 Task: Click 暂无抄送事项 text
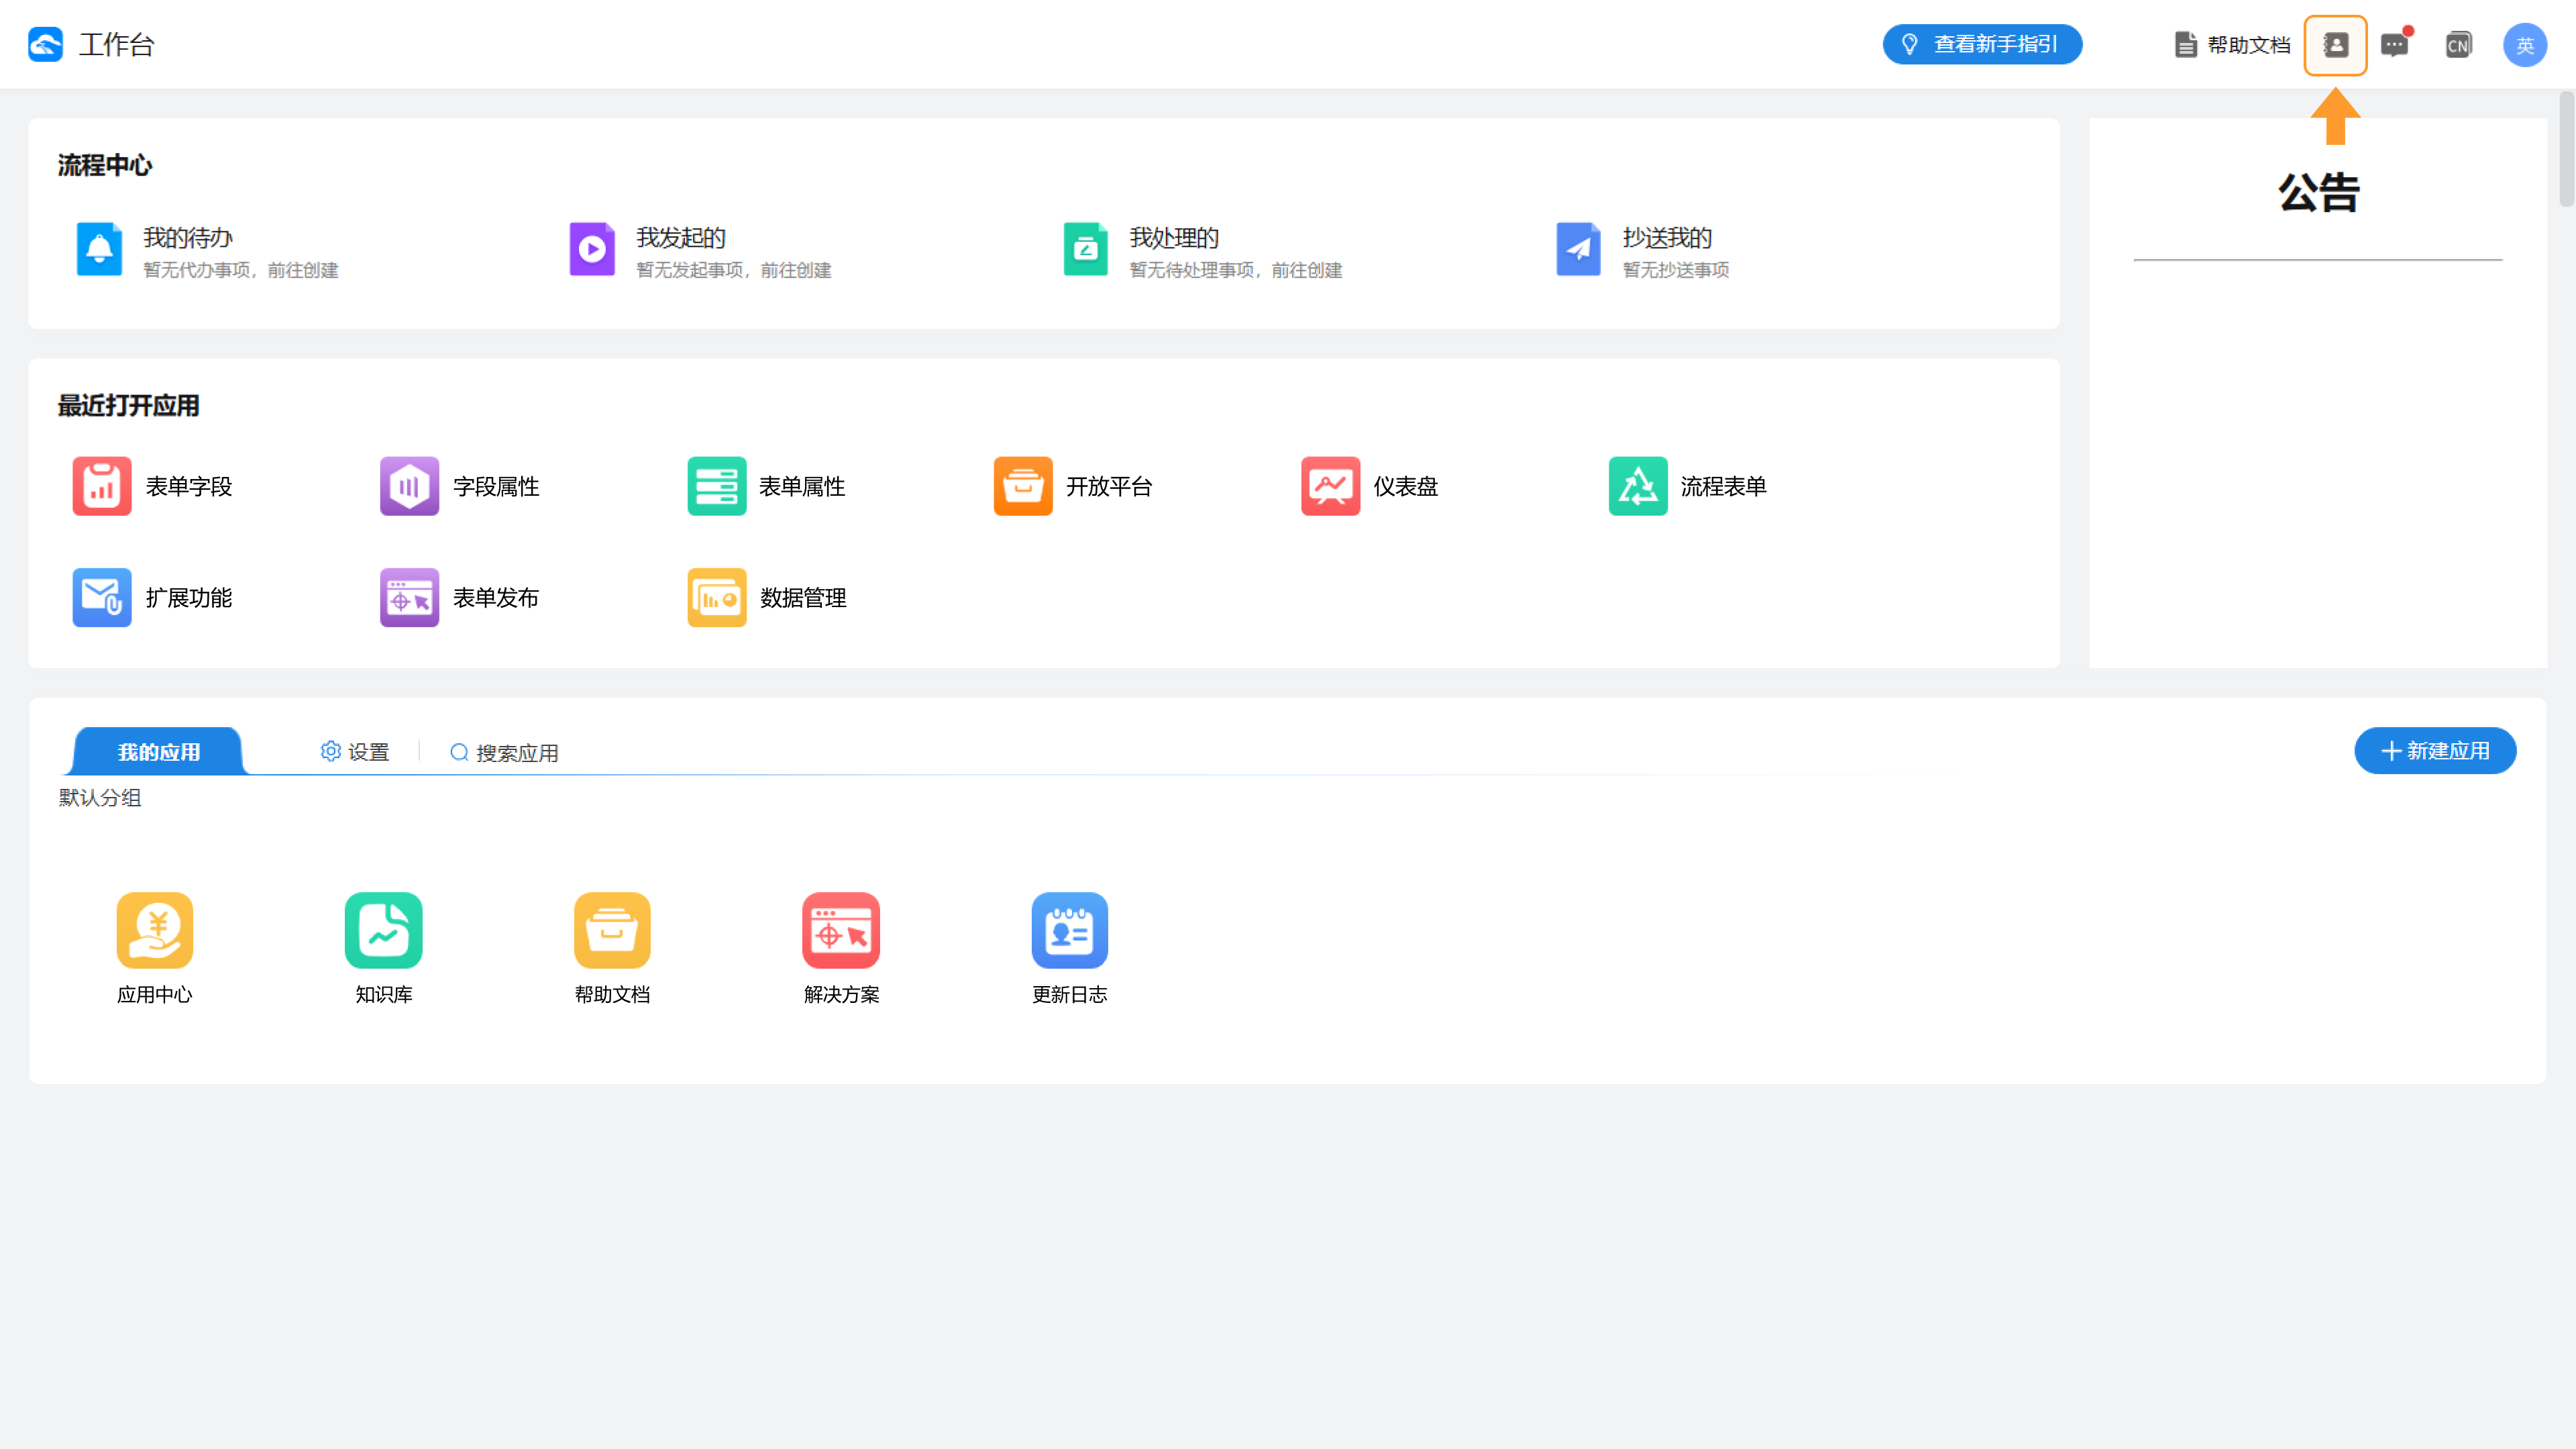coord(1676,270)
